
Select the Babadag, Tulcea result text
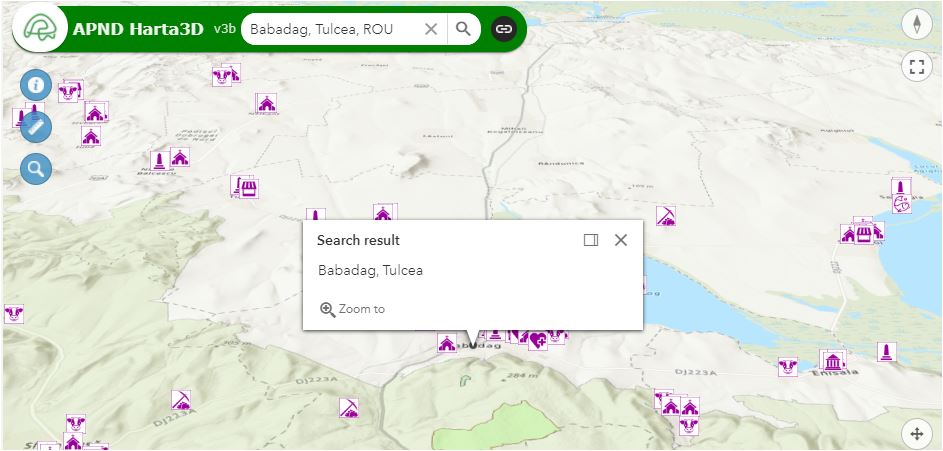click(370, 271)
